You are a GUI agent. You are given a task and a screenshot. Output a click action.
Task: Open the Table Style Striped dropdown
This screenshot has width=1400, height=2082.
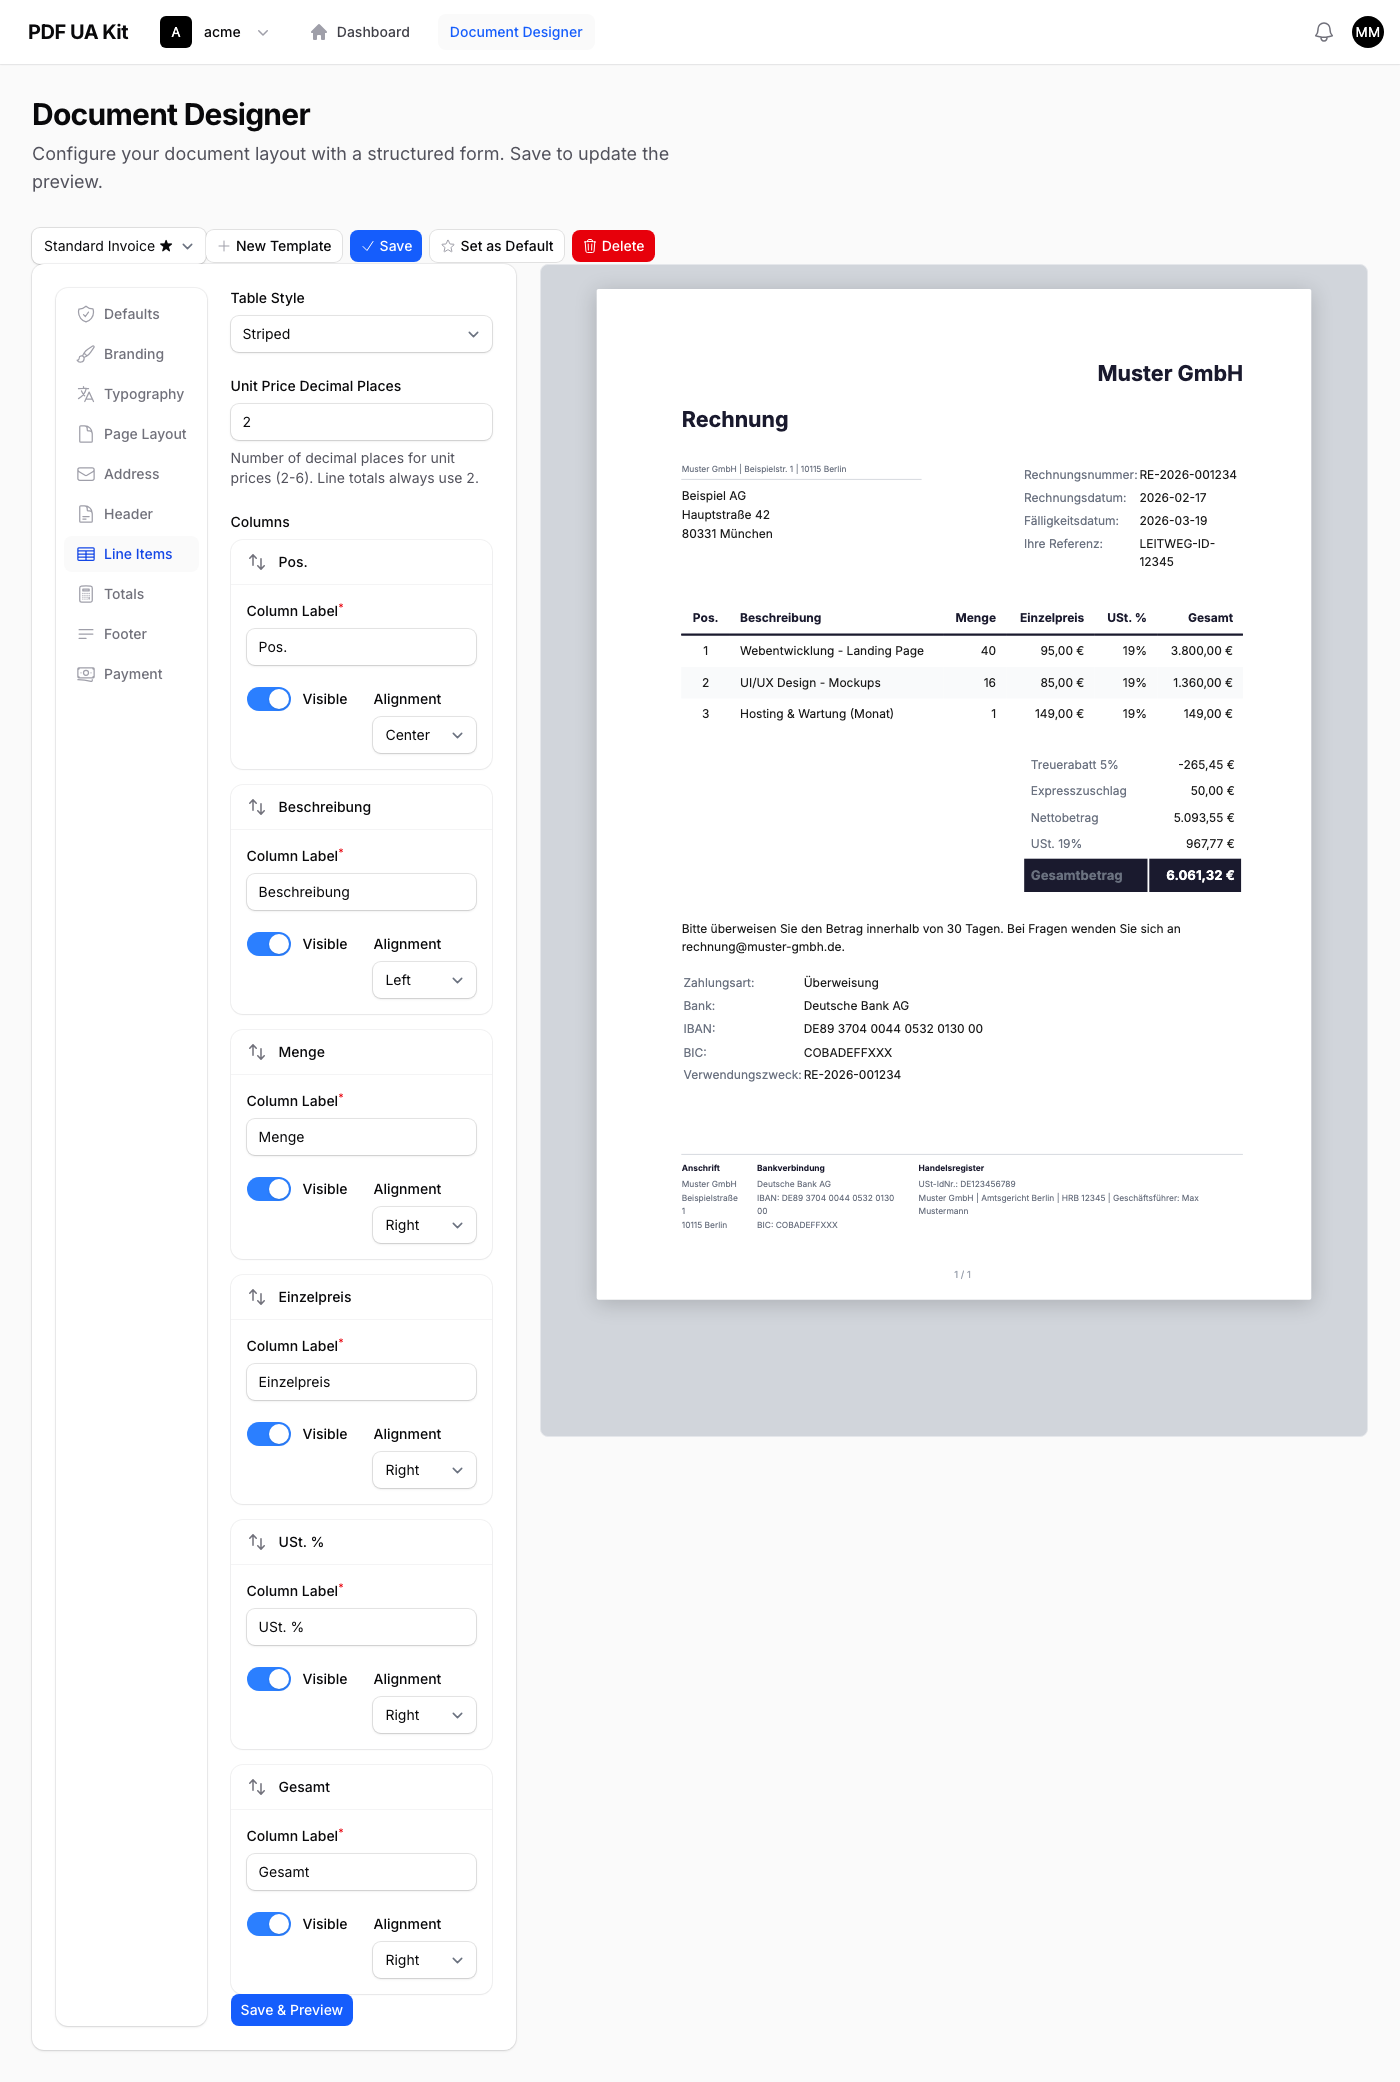coord(361,334)
